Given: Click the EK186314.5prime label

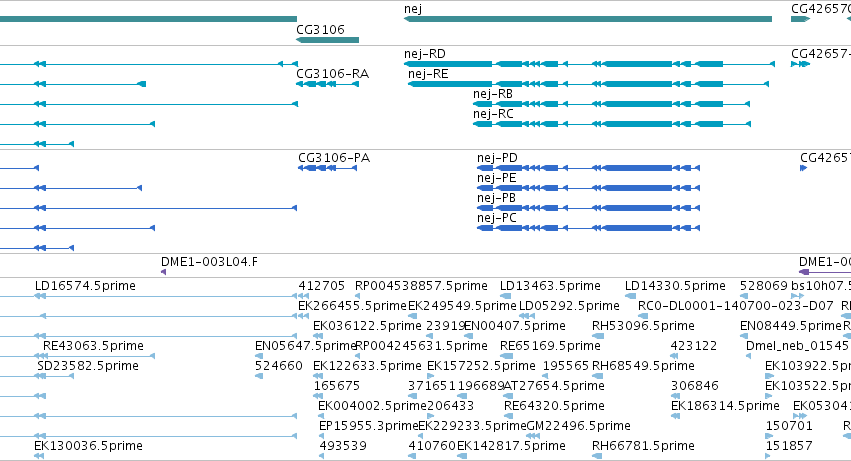Looking at the screenshot, I should (x=725, y=406).
